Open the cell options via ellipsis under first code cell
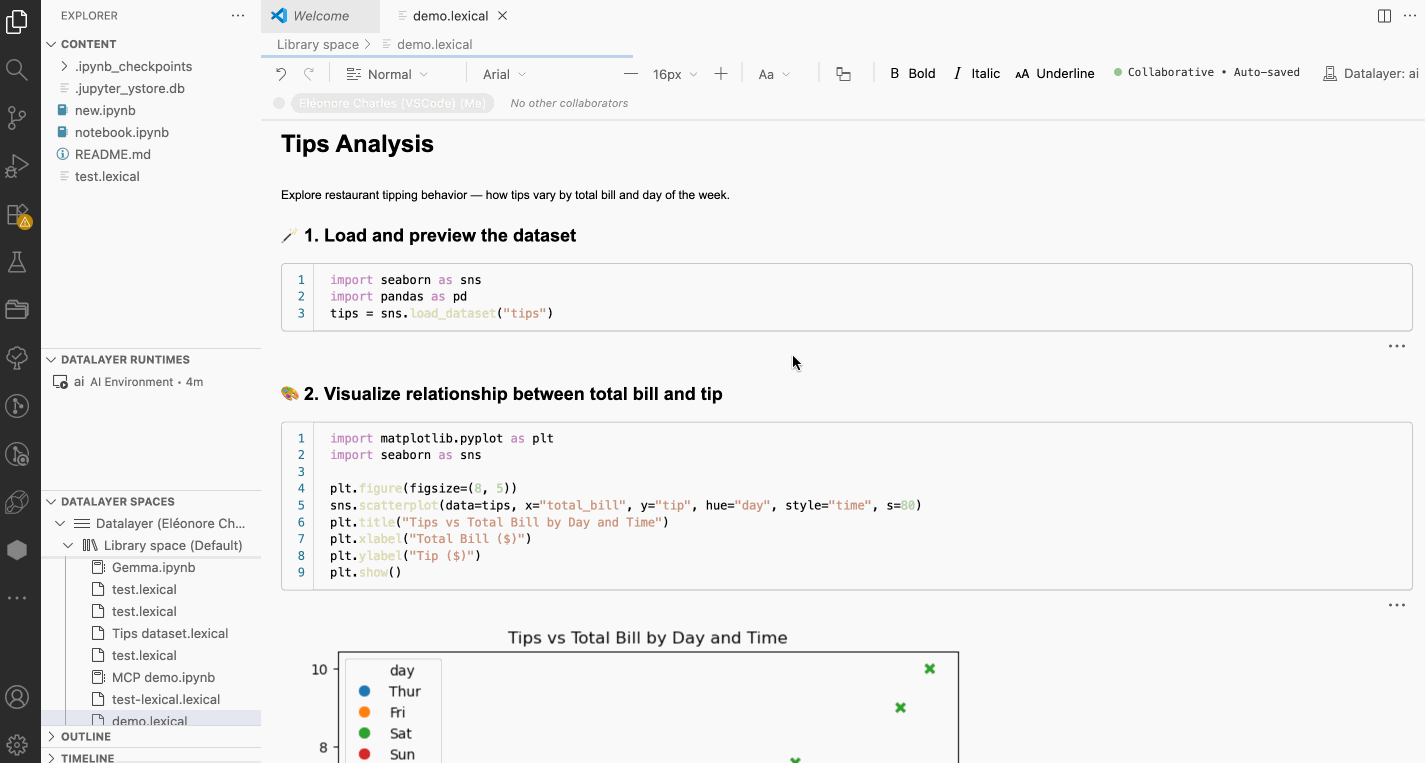This screenshot has width=1425, height=763. pos(1396,345)
